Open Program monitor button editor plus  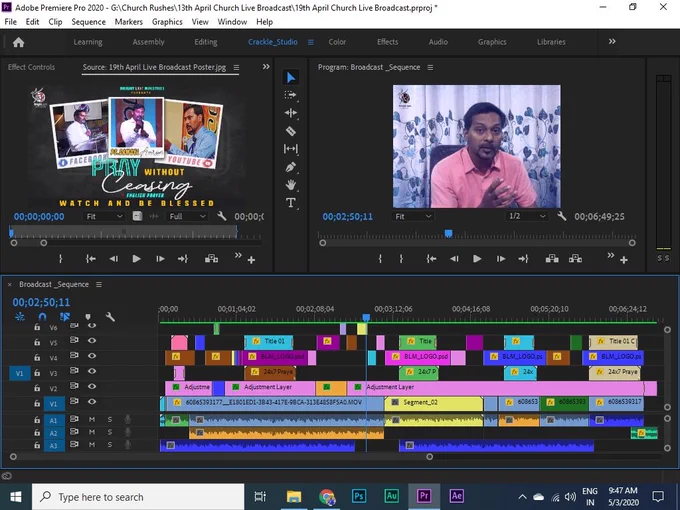(x=624, y=260)
